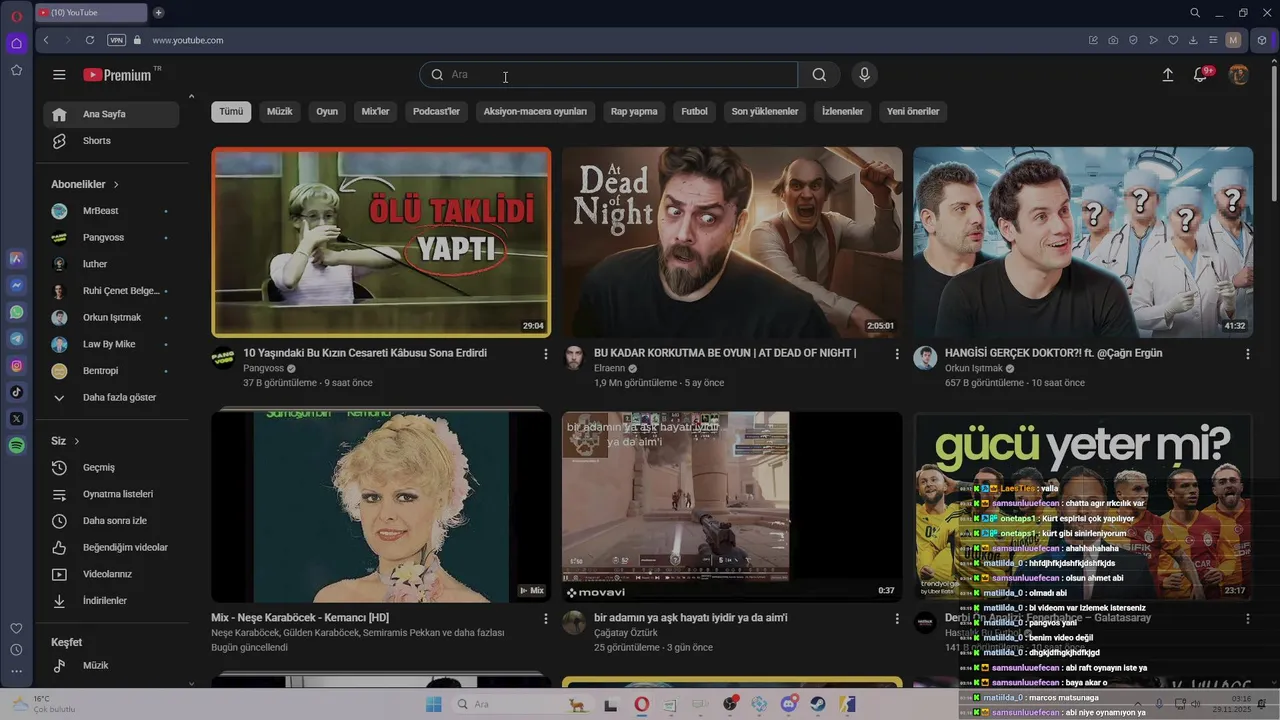Open Opera snapshot camera tool
The width and height of the screenshot is (1280, 720).
(1113, 40)
